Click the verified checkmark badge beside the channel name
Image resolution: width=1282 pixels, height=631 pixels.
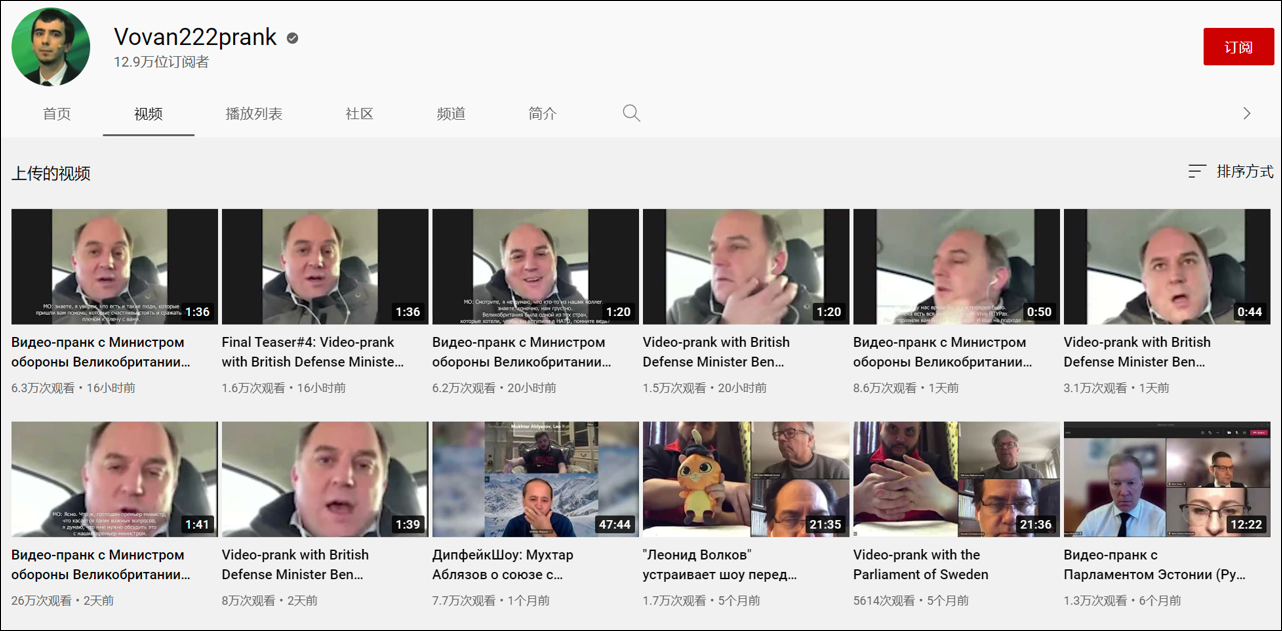point(292,38)
